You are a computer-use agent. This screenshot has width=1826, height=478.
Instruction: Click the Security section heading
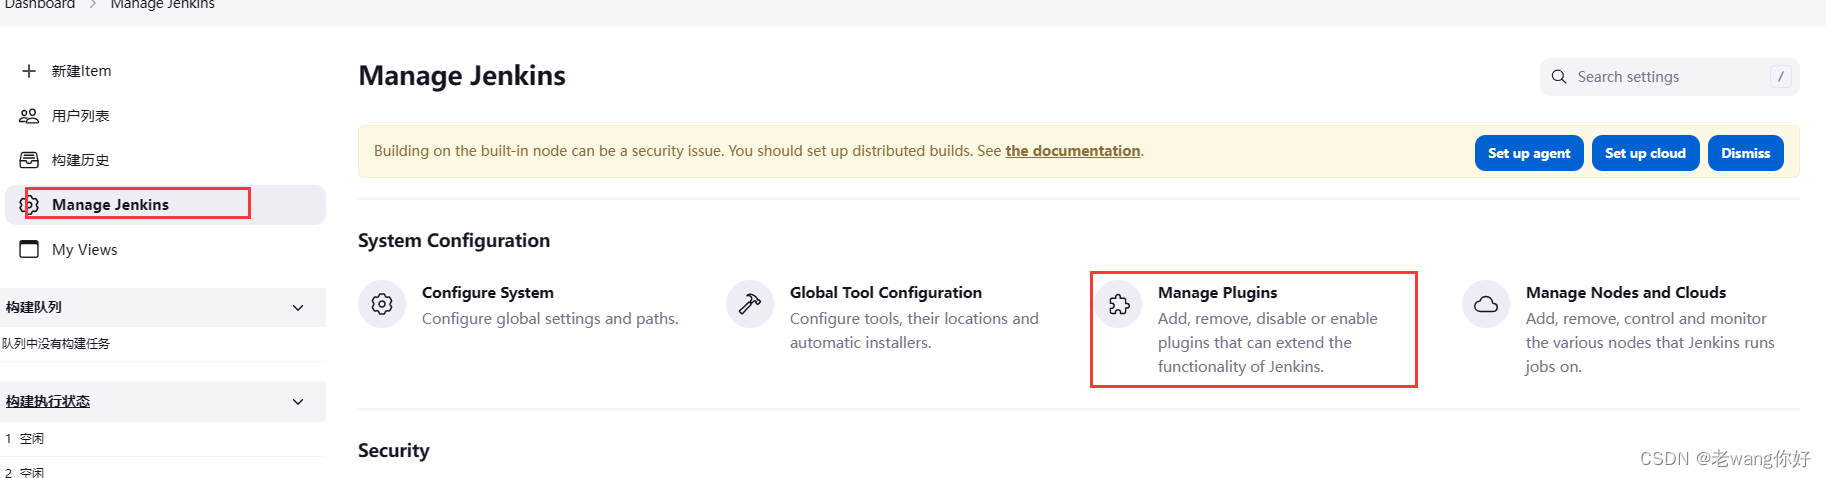[394, 451]
